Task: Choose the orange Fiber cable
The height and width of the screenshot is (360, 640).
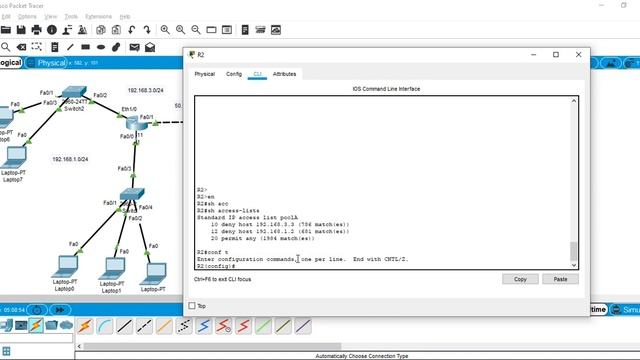Action: (x=164, y=326)
